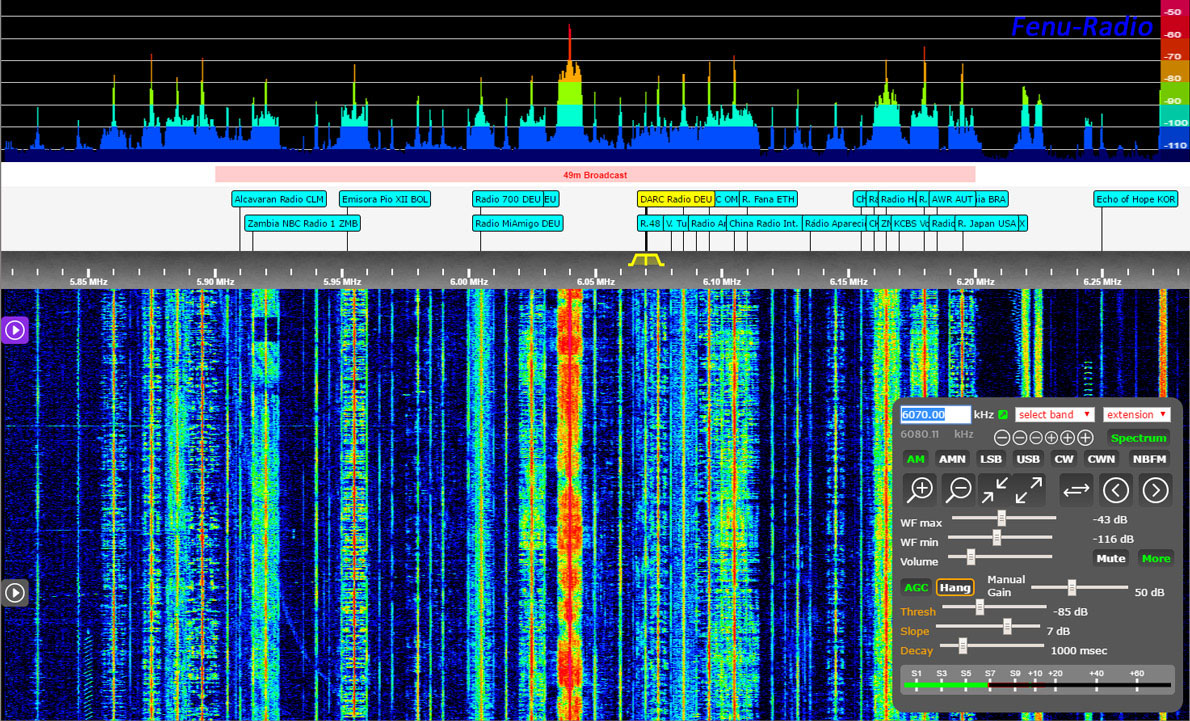Click the inward arrows zoom-to-band icon
Image resolution: width=1190 pixels, height=721 pixels.
(994, 490)
